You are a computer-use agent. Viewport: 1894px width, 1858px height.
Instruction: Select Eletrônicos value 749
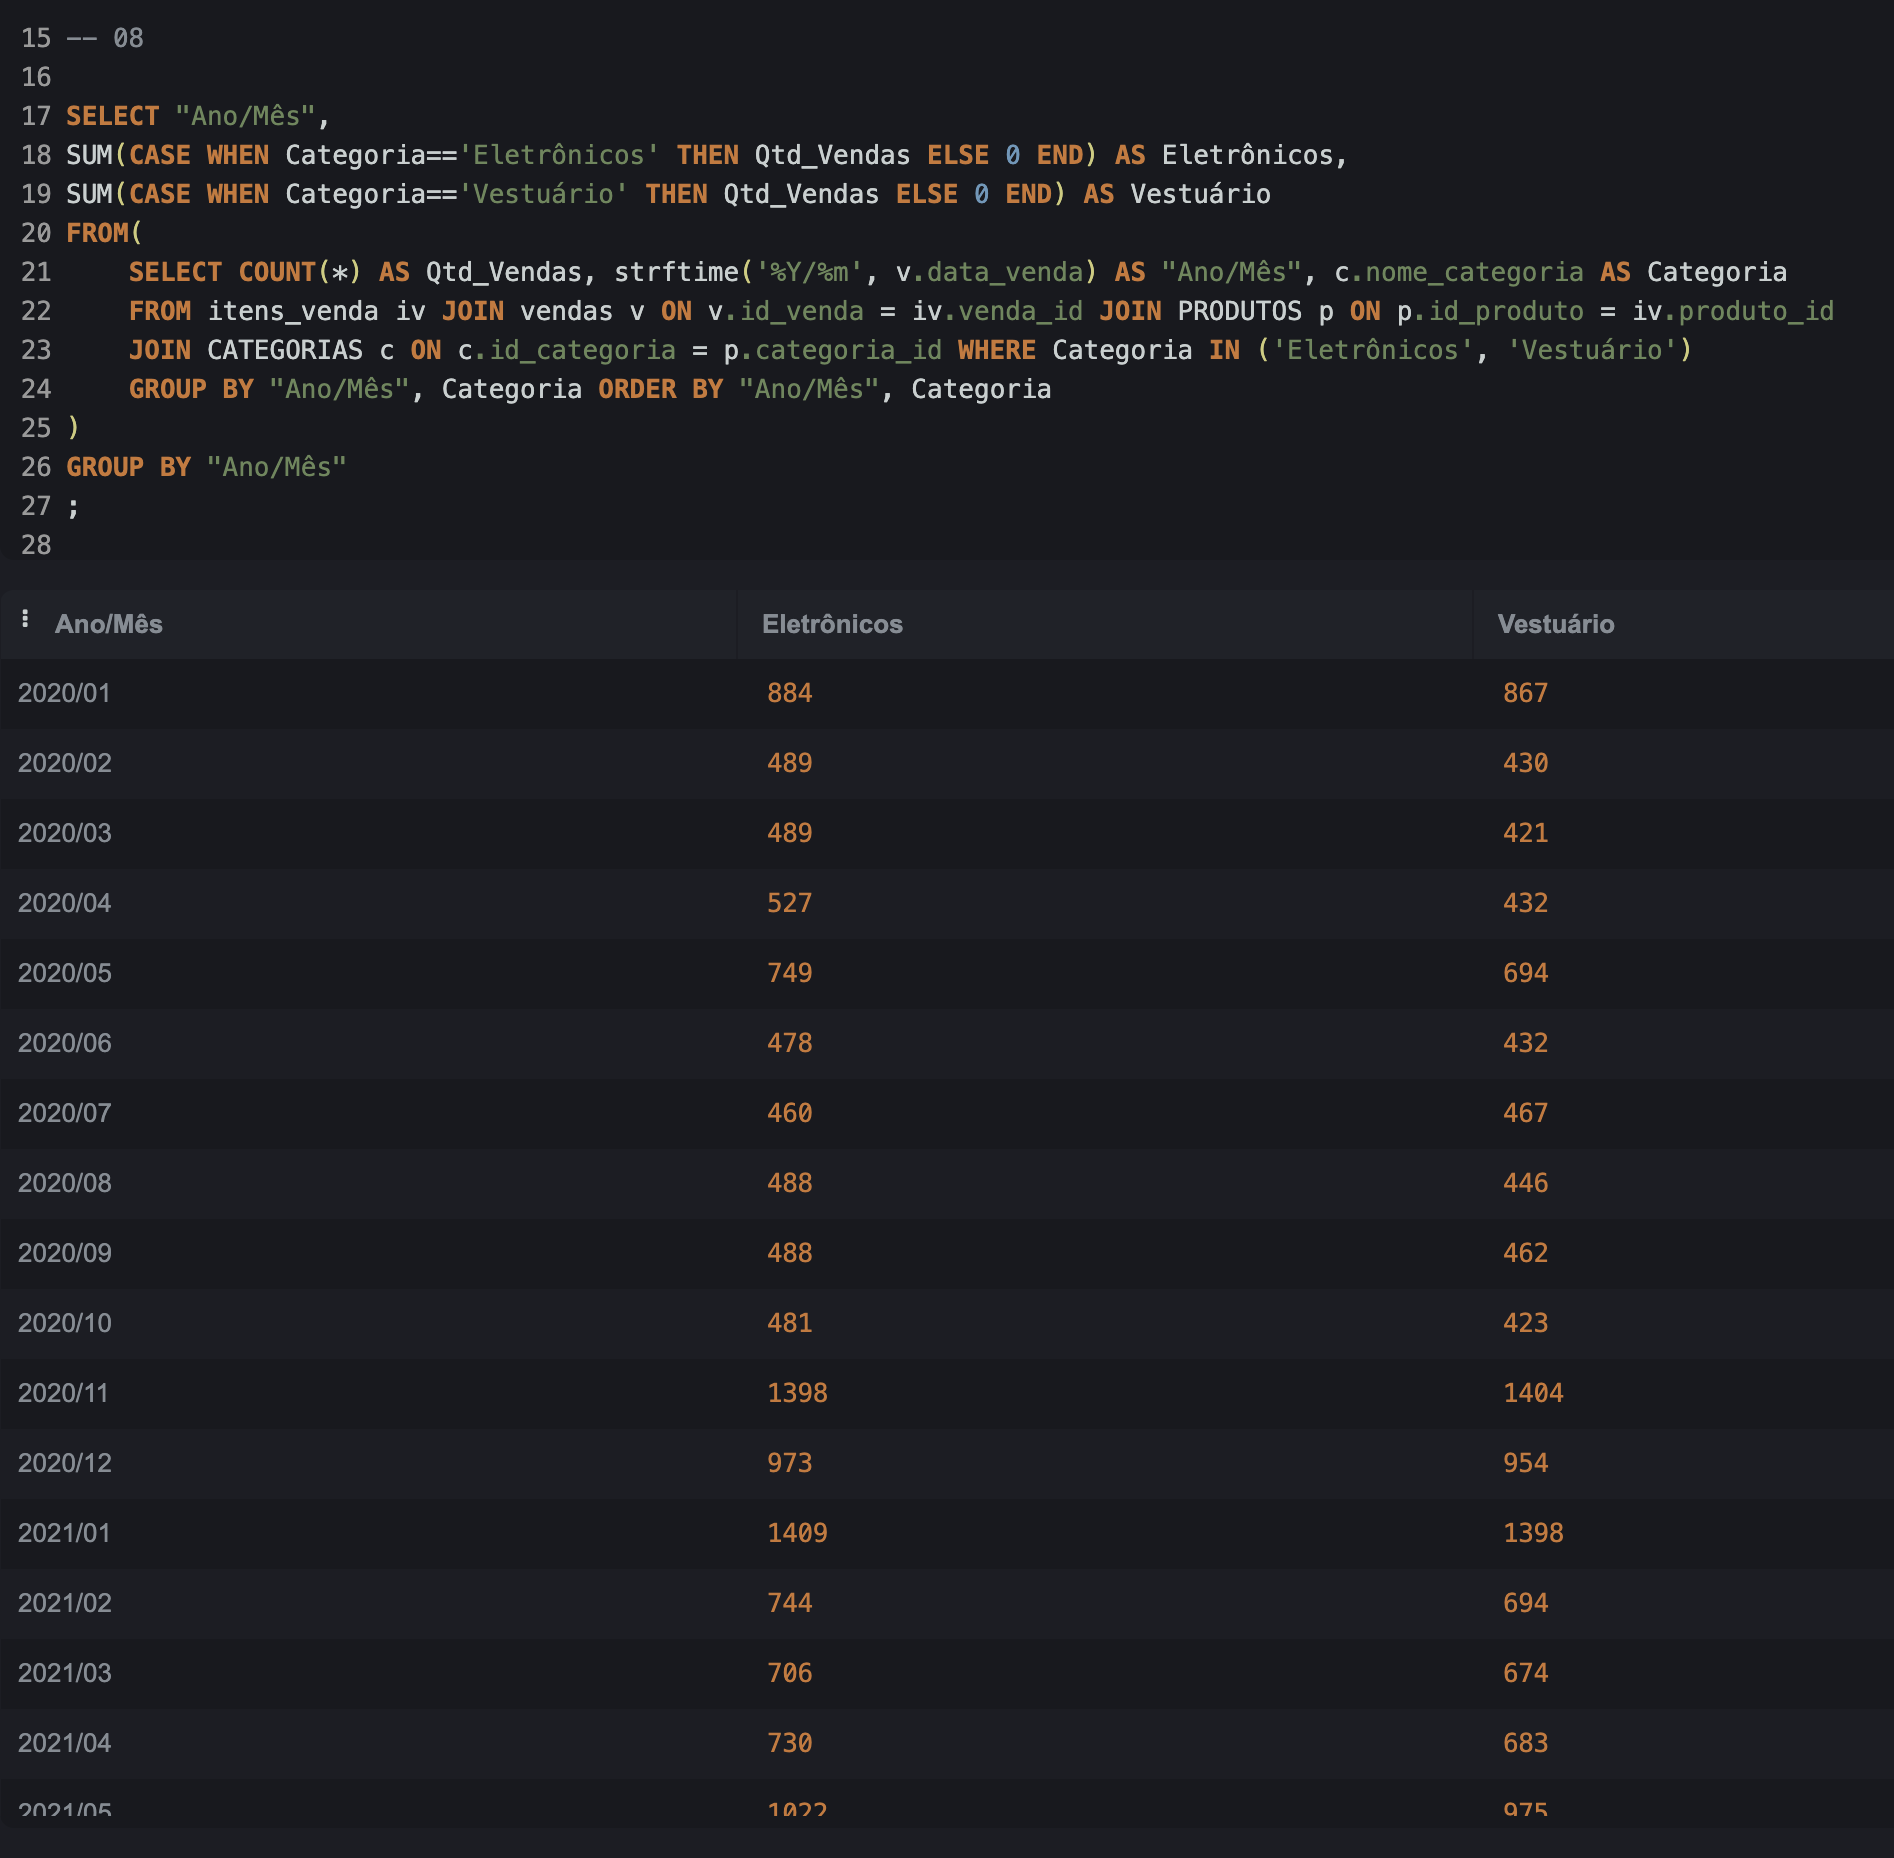click(789, 973)
